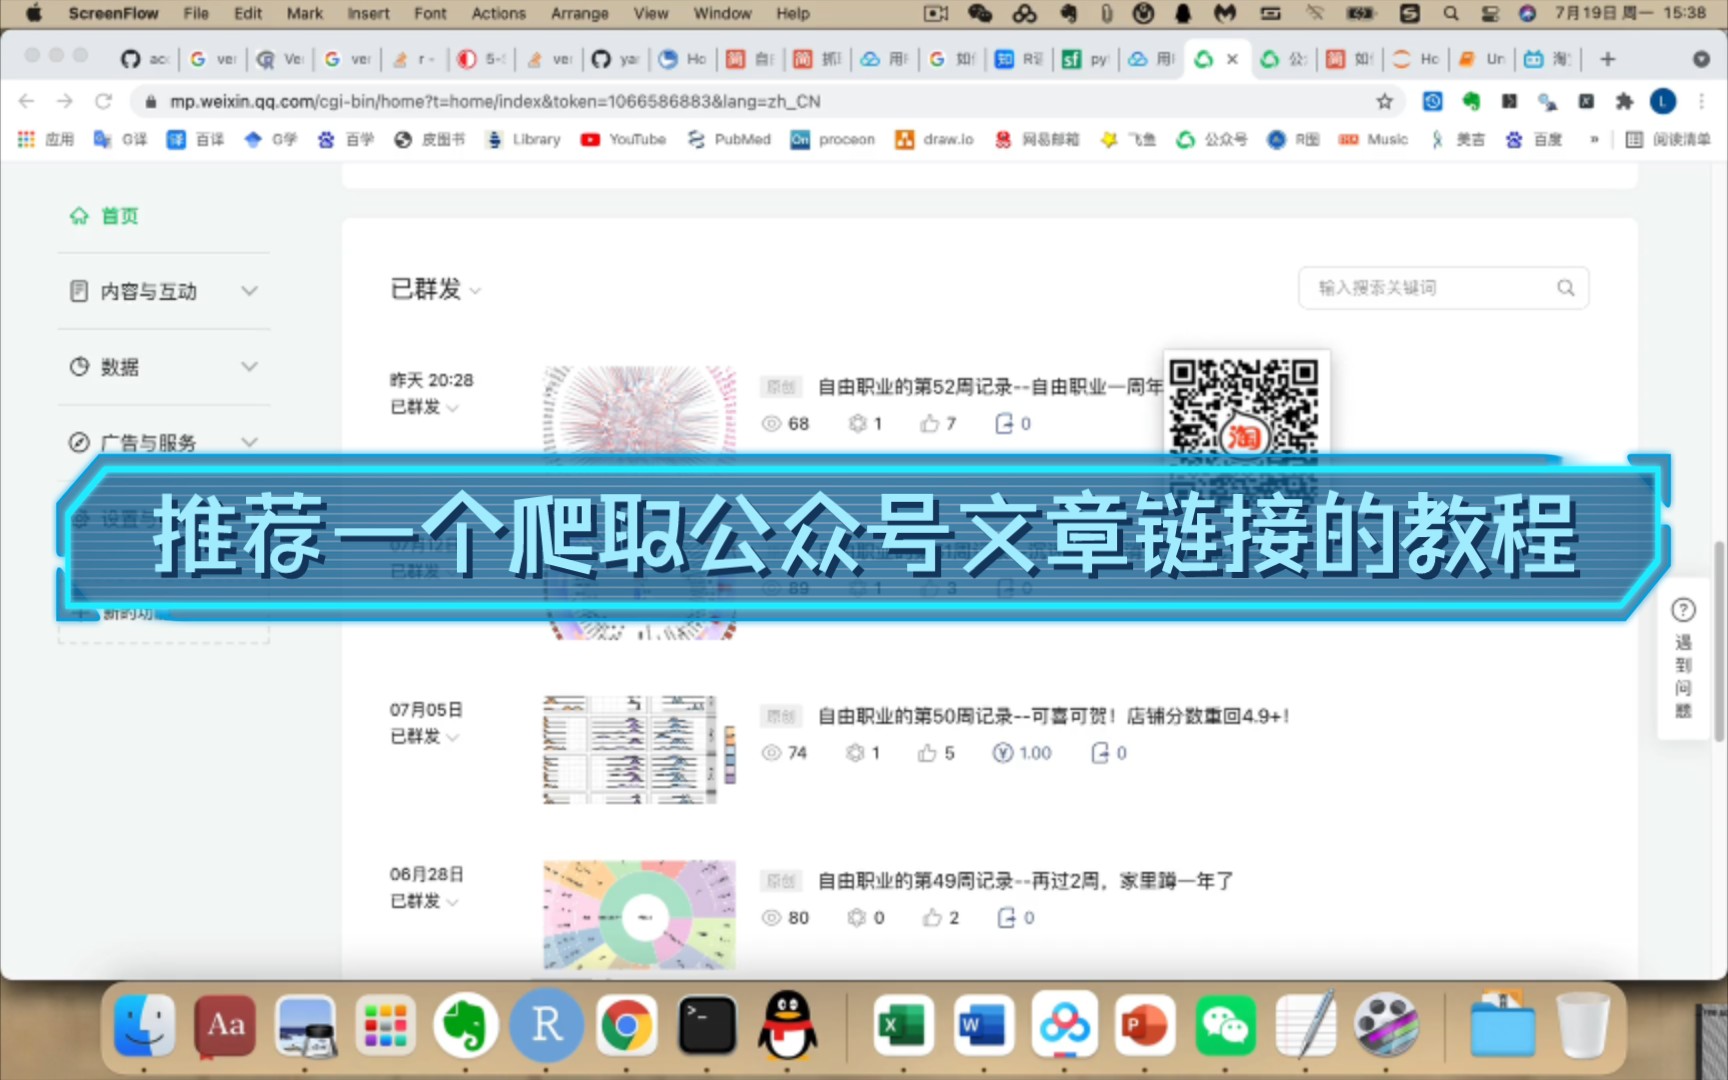Image resolution: width=1728 pixels, height=1080 pixels.
Task: Open Chrome extensions puzzle icon
Action: pyautogui.click(x=1624, y=101)
